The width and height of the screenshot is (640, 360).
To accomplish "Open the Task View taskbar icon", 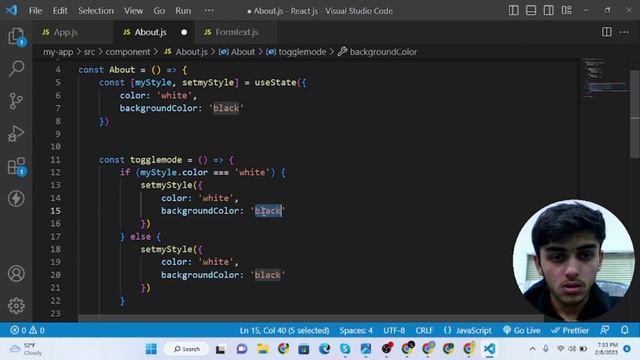I will [221, 349].
